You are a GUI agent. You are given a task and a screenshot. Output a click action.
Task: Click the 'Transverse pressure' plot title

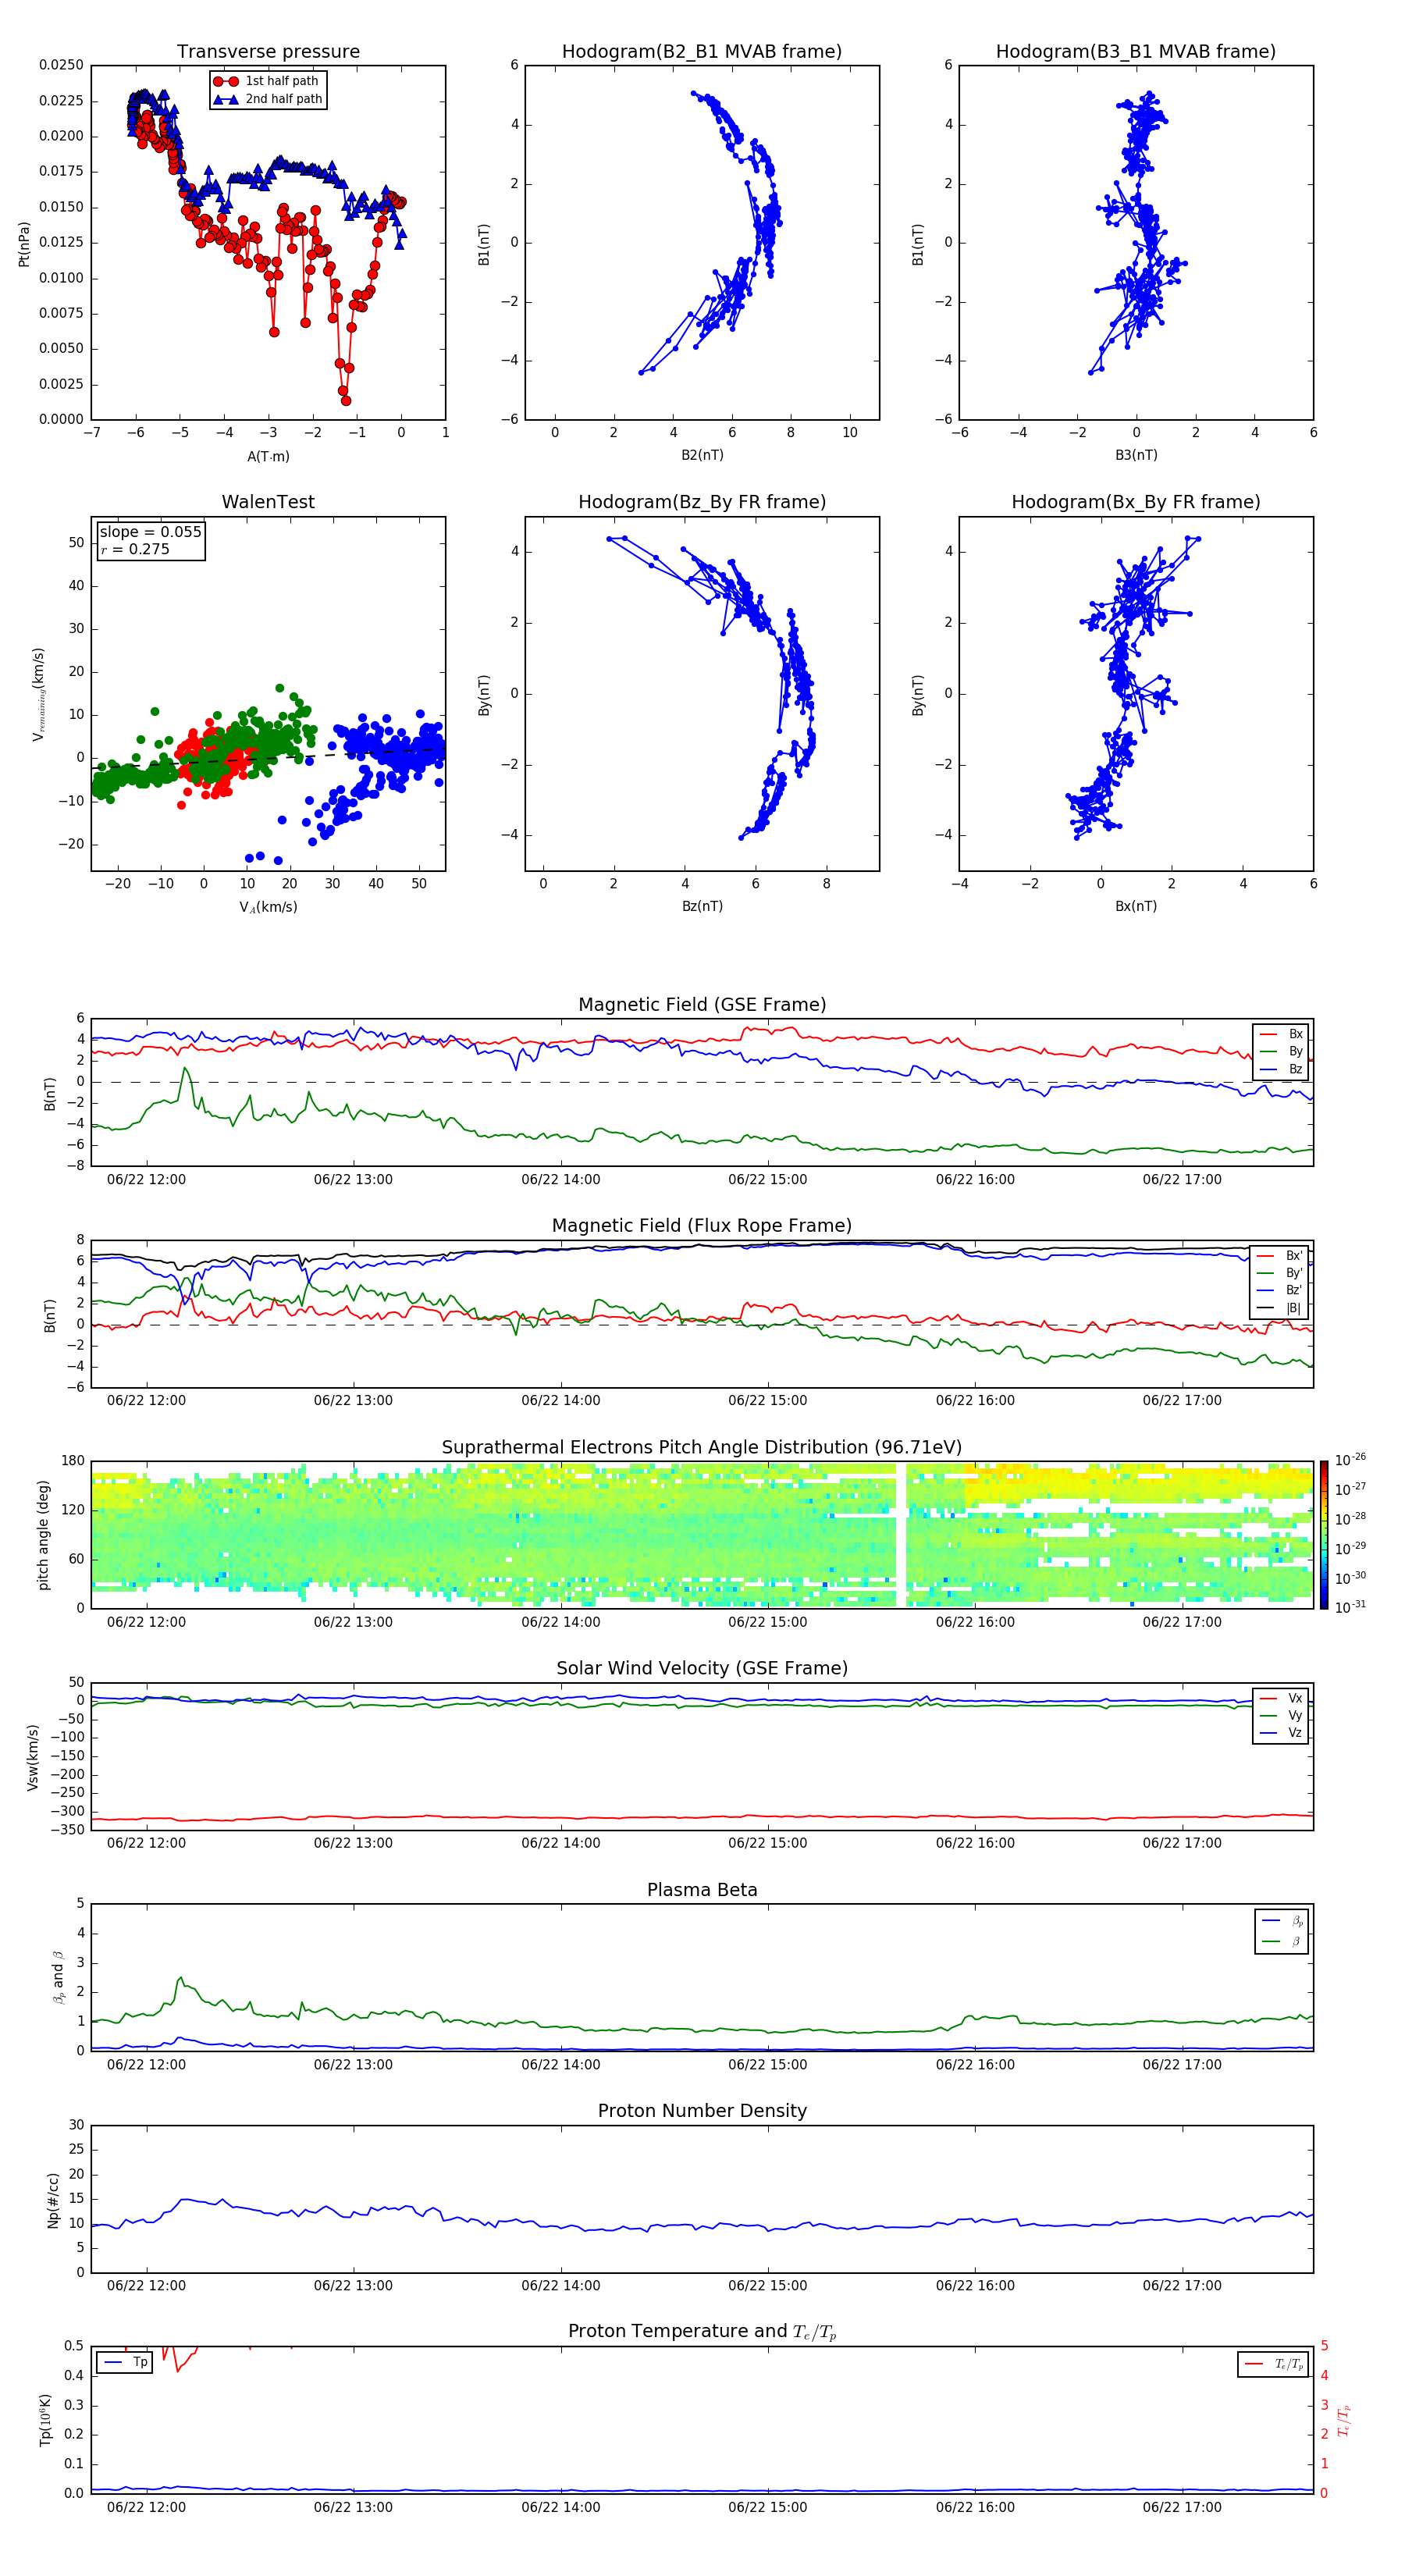point(268,51)
